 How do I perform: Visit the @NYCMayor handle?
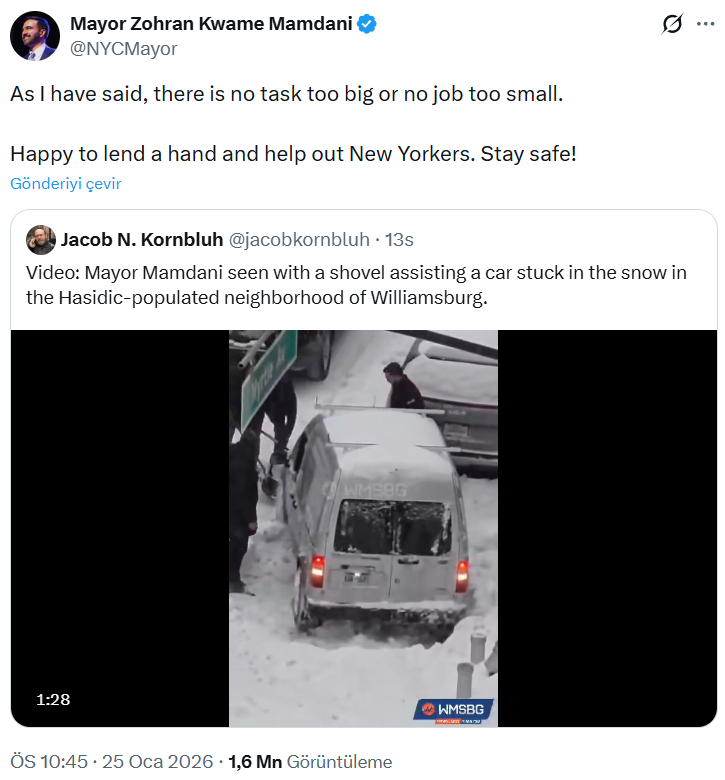123,48
